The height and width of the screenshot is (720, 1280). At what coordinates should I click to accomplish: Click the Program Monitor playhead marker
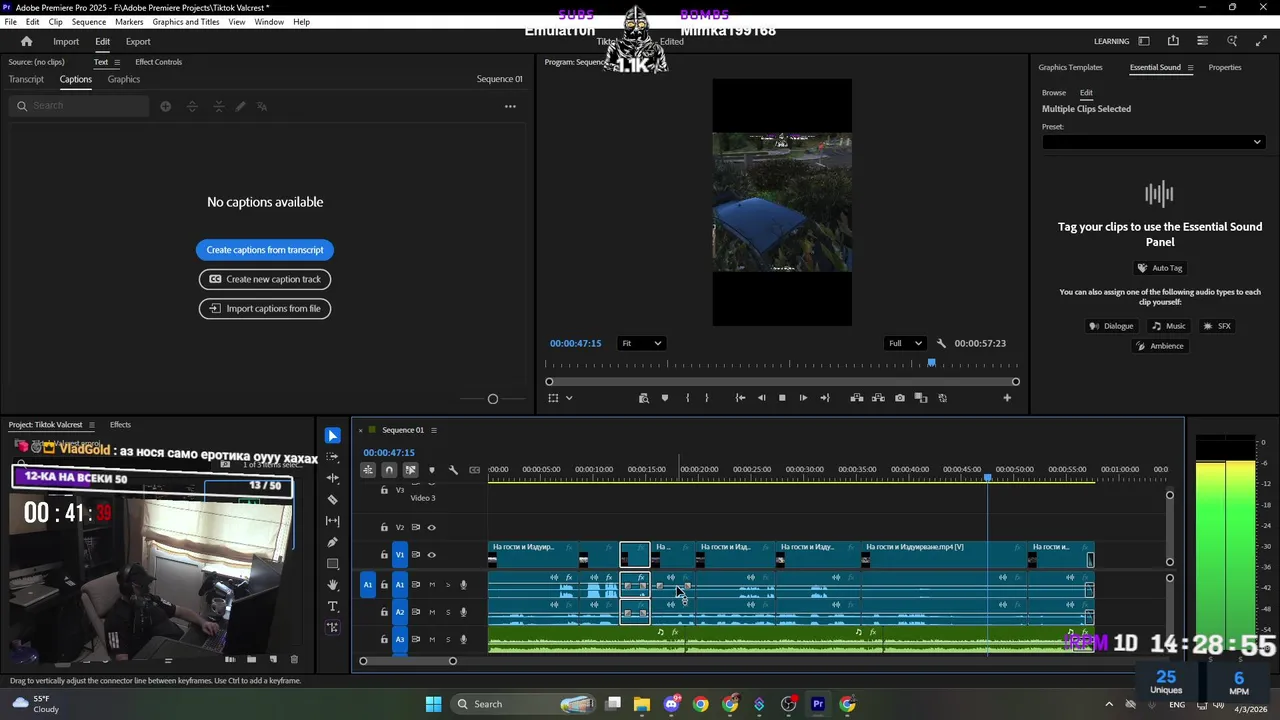[931, 363]
